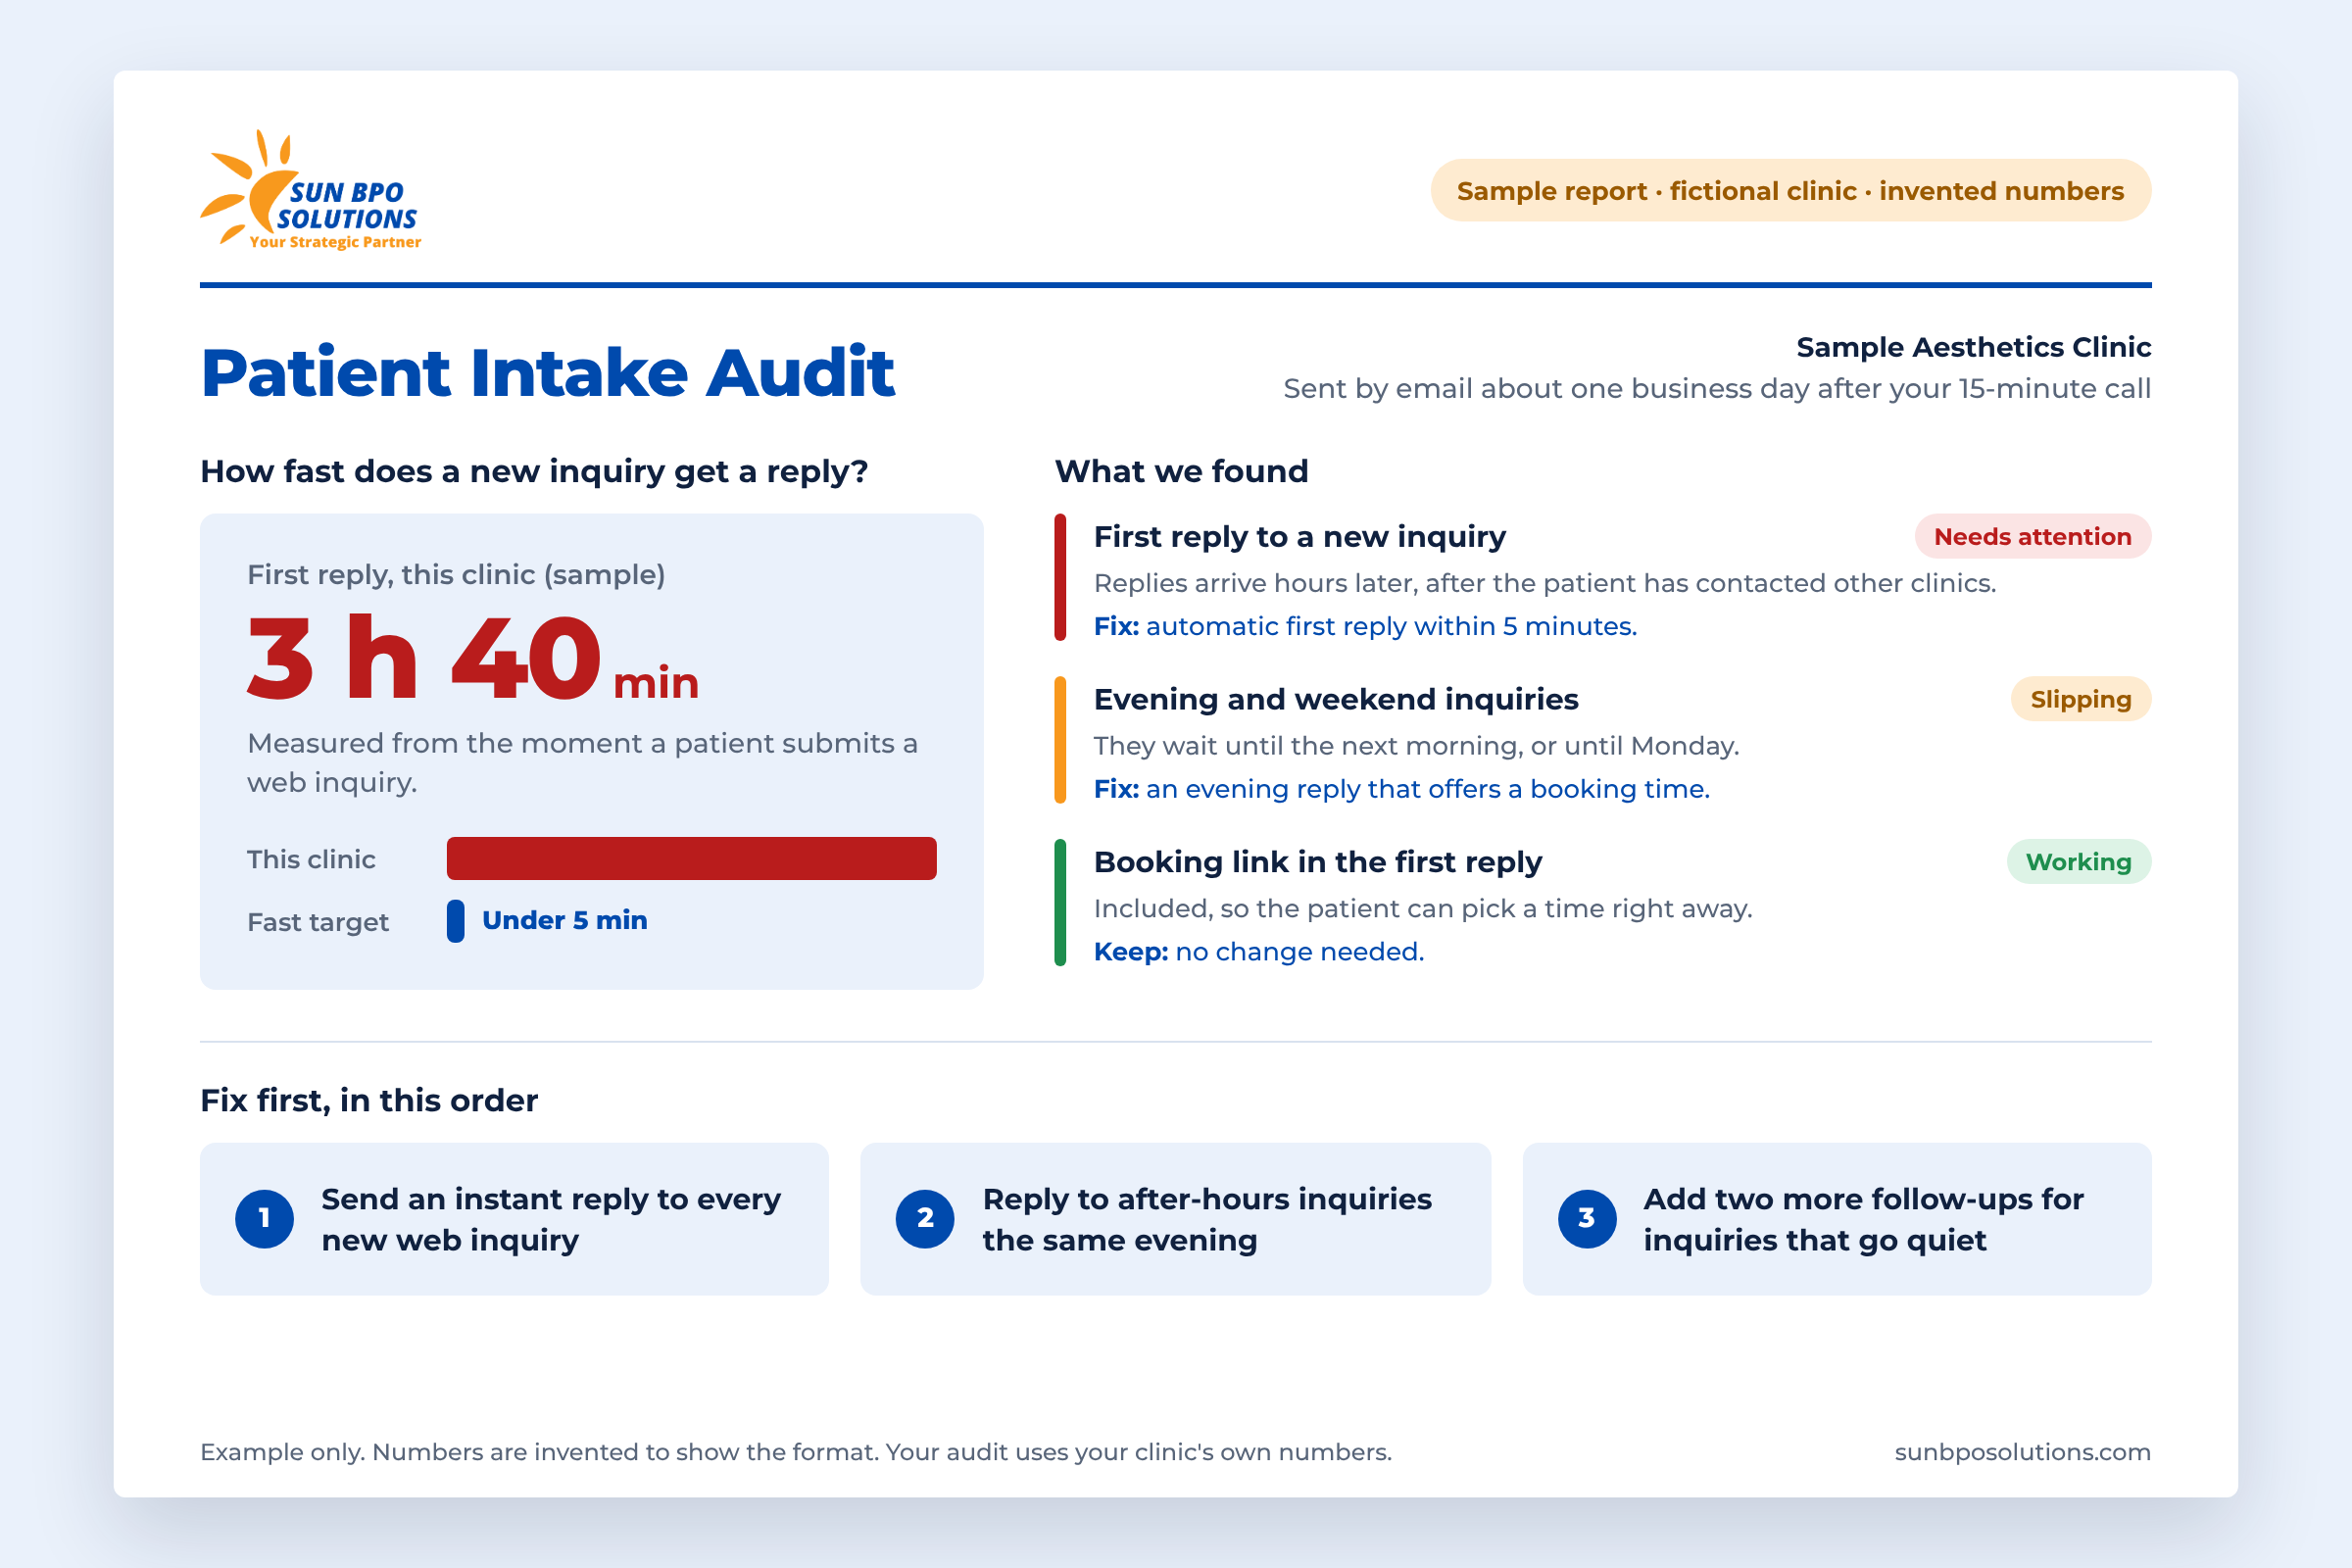Click the 'This clinic' bar label

tap(311, 859)
